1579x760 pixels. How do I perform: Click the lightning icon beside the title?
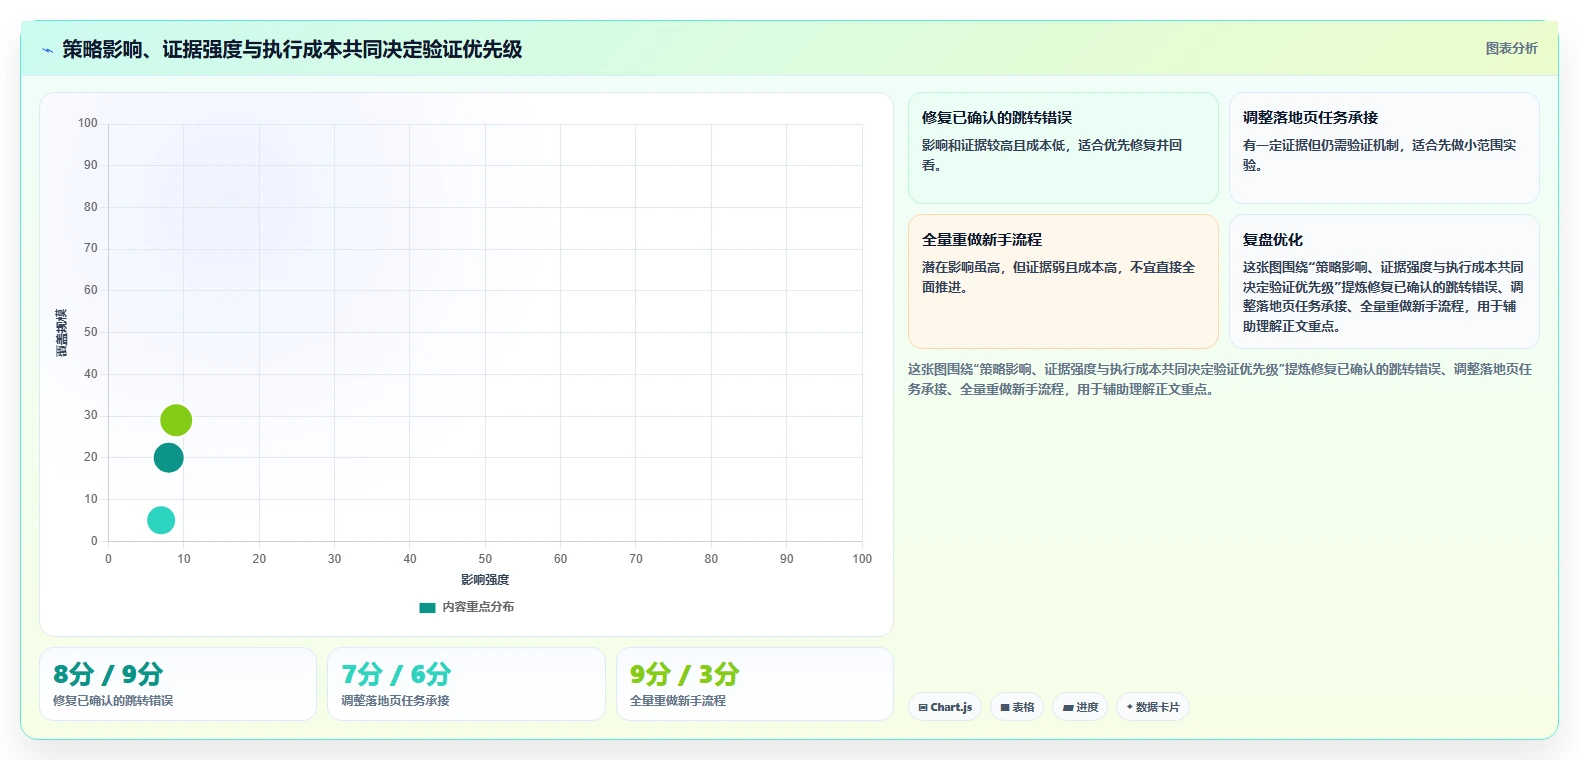47,50
